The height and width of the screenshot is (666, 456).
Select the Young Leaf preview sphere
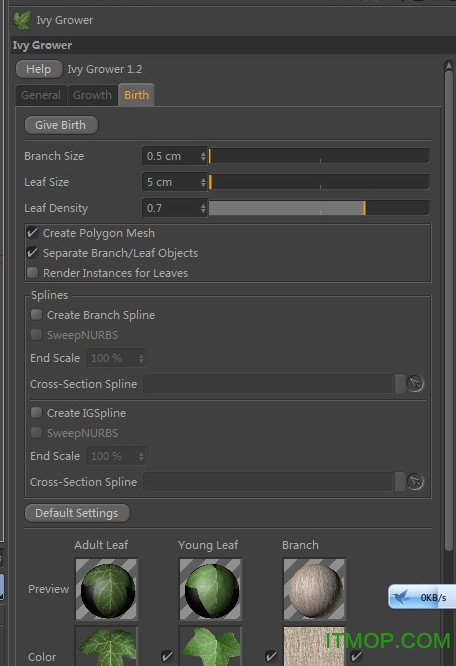(x=210, y=589)
